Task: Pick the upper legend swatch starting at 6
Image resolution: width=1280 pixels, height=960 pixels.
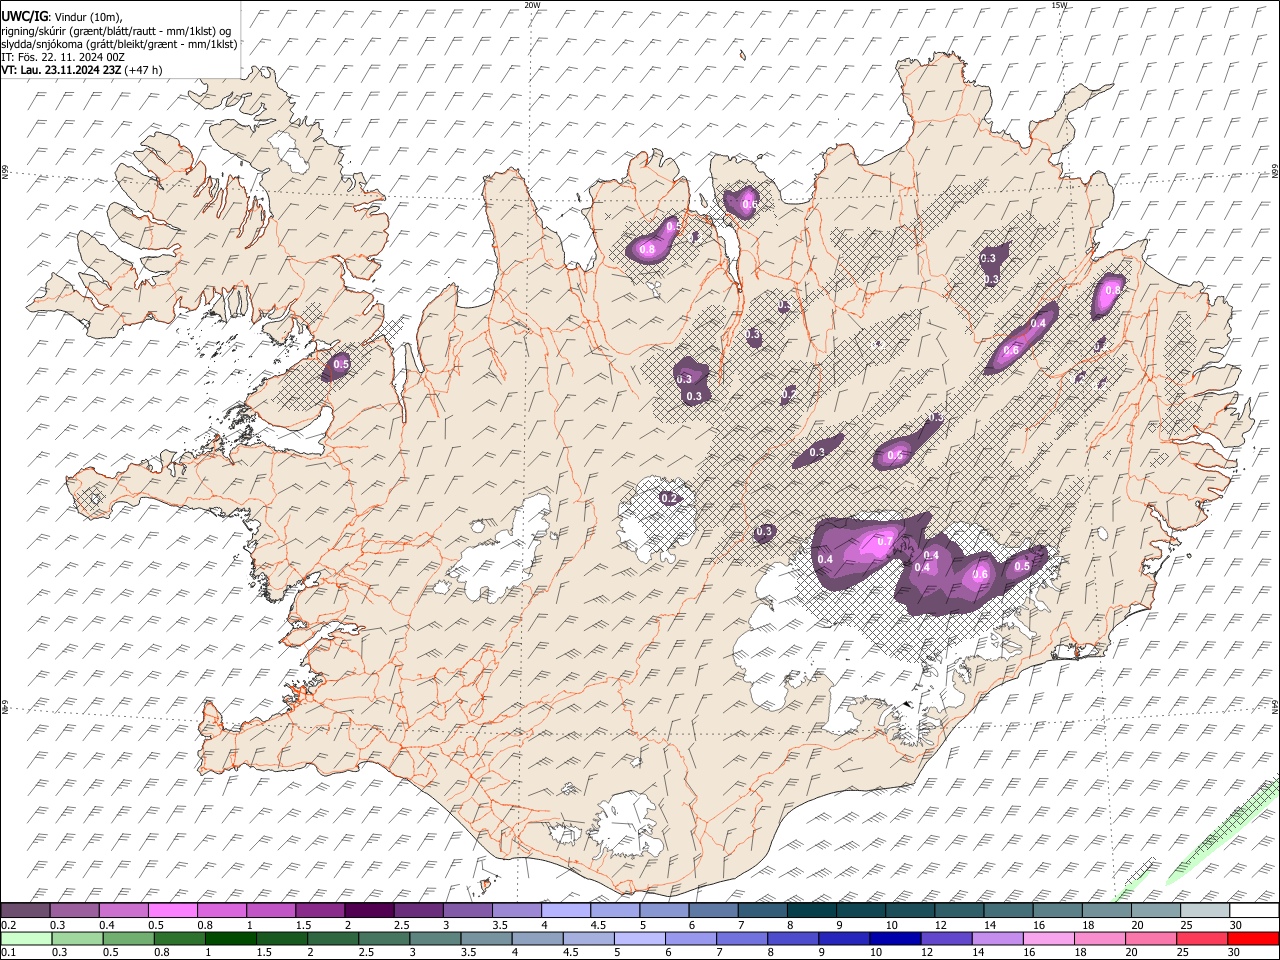Action: click(713, 910)
